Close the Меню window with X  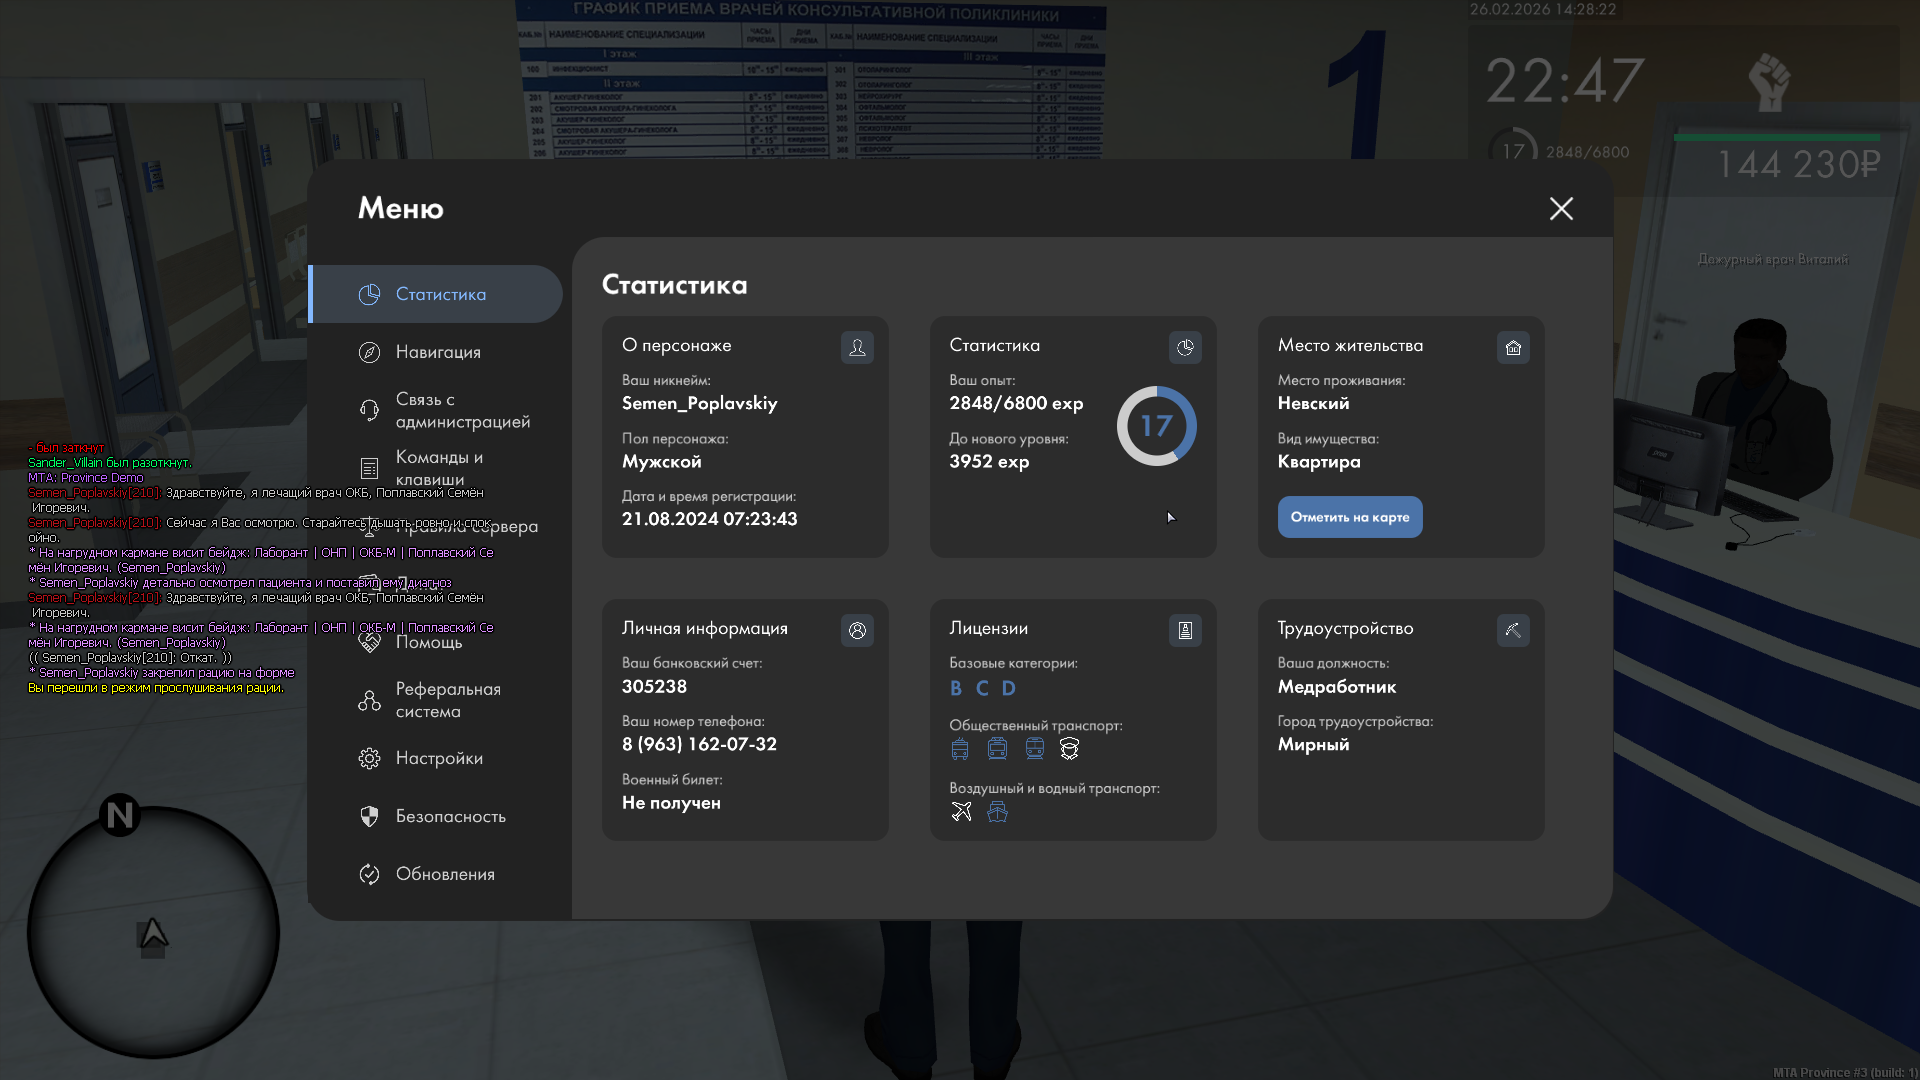click(1561, 208)
